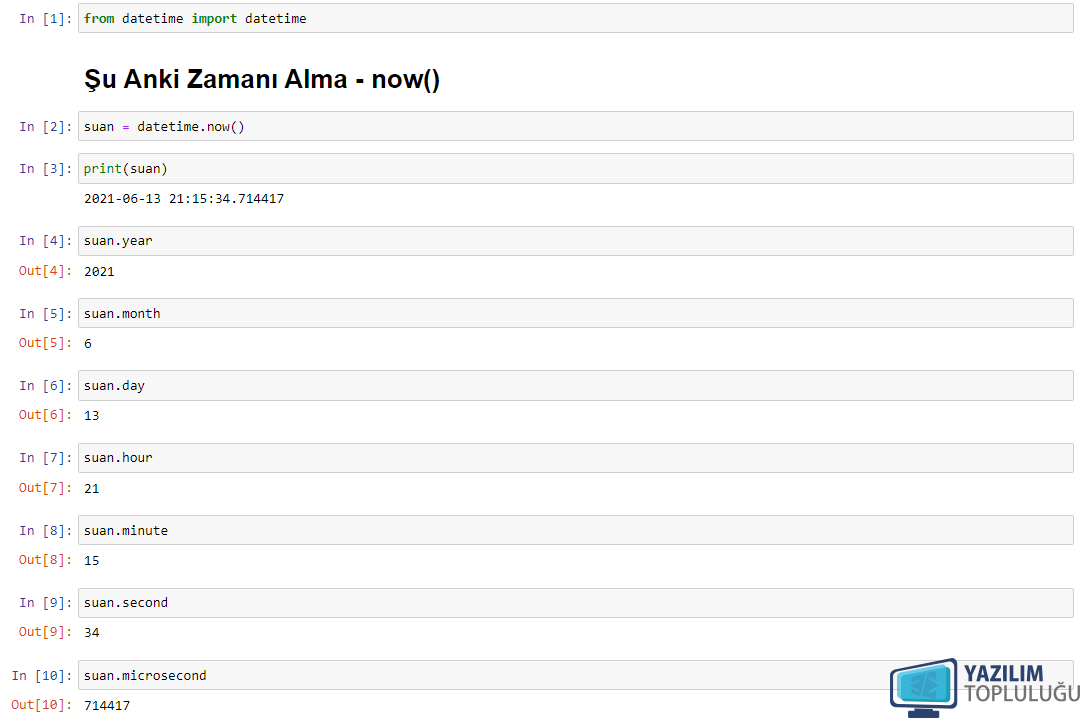Select the suan.second code cell
Screen dimensions: 1080x718
click(576, 602)
